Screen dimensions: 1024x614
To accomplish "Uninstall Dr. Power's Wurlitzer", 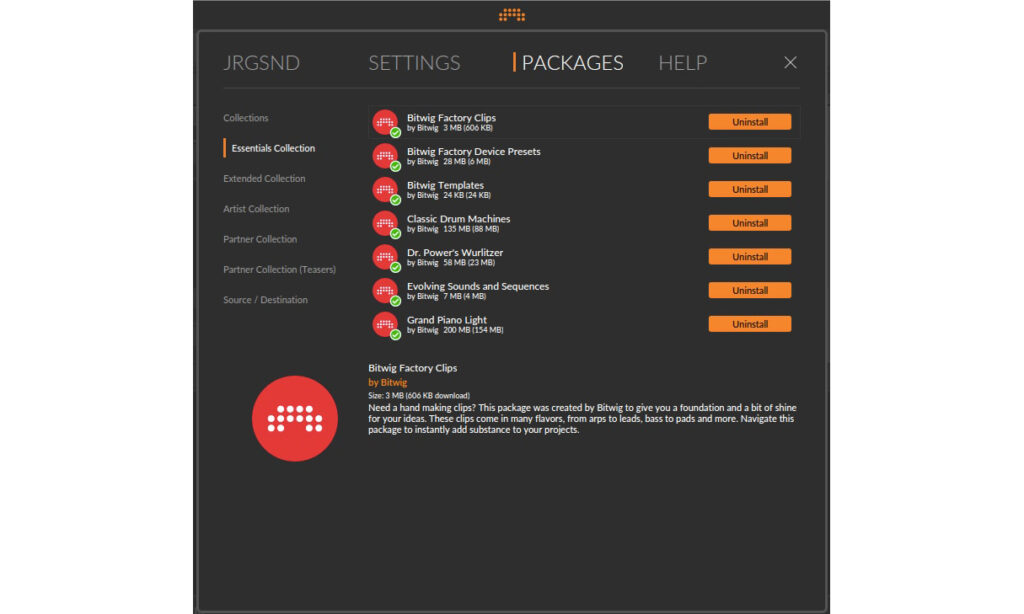I will [750, 257].
